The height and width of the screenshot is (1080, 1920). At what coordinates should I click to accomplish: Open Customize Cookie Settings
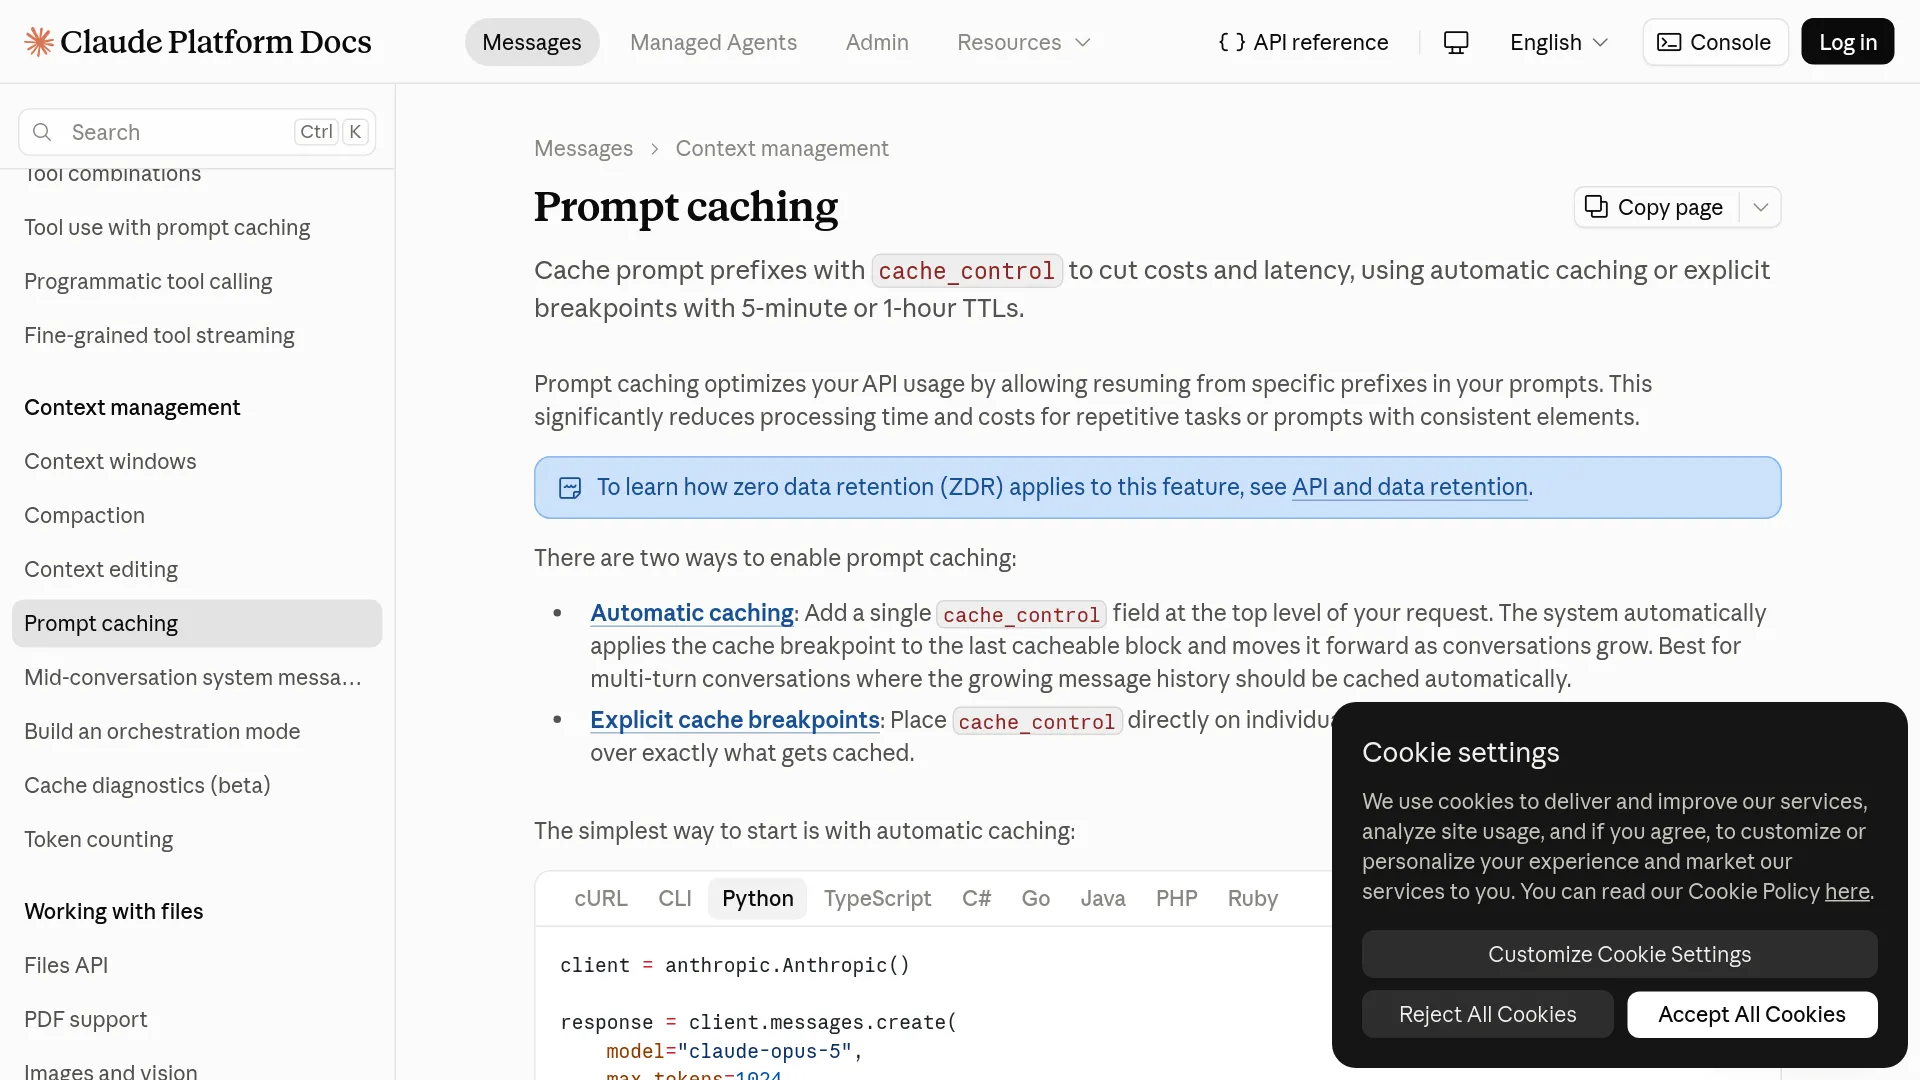click(x=1619, y=954)
